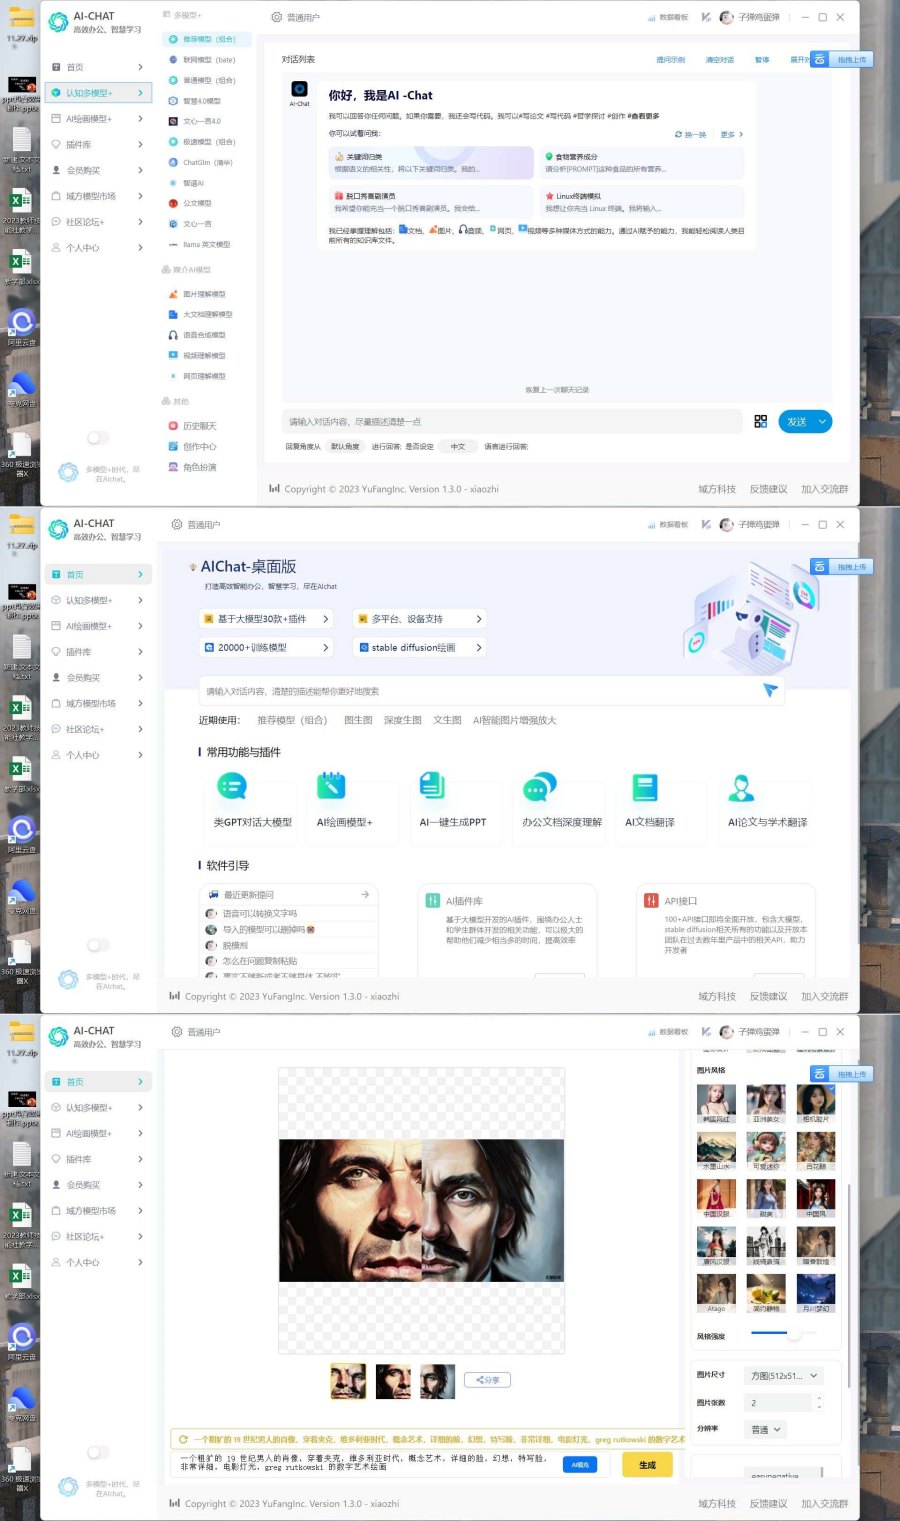Select the first generated portrait thumbnail

pyautogui.click(x=347, y=1380)
